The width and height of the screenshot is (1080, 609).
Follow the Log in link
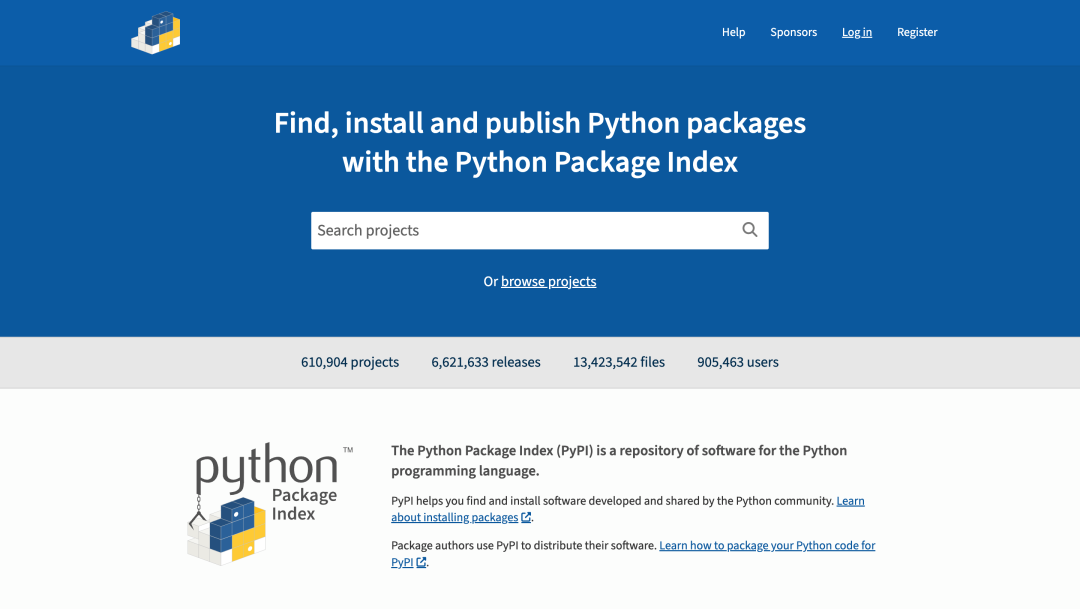[x=857, y=32]
